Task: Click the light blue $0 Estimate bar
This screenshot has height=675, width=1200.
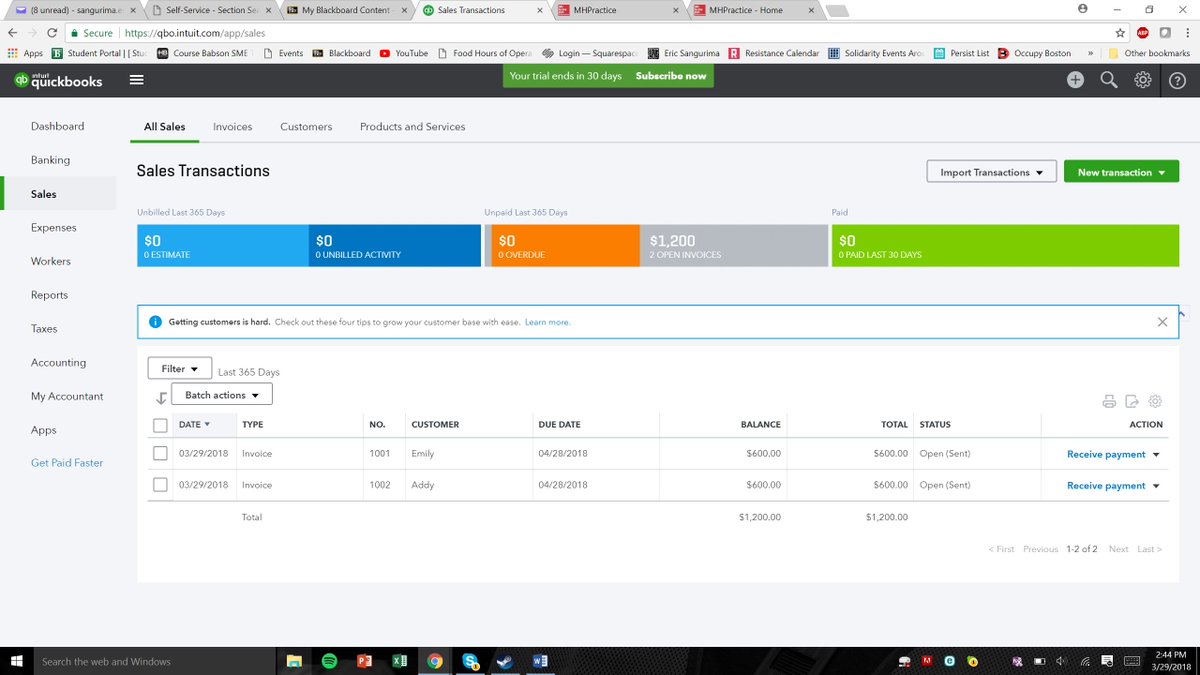Action: click(x=223, y=246)
